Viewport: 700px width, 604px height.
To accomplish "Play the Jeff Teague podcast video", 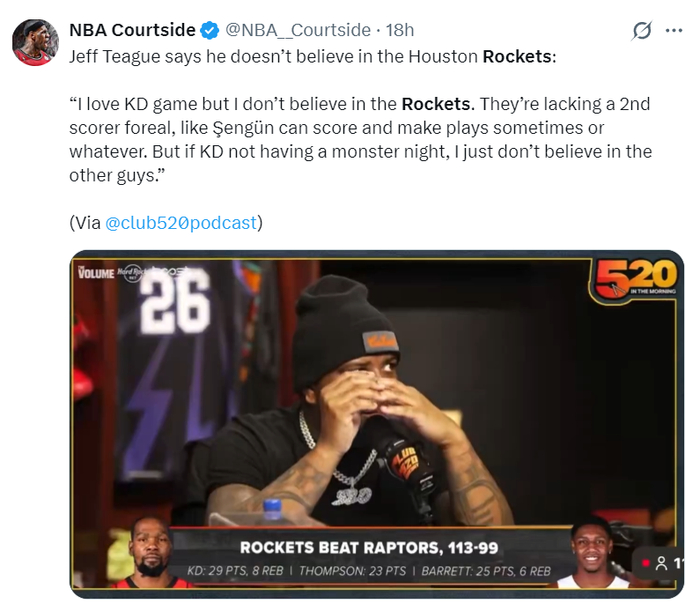I will [x=377, y=424].
